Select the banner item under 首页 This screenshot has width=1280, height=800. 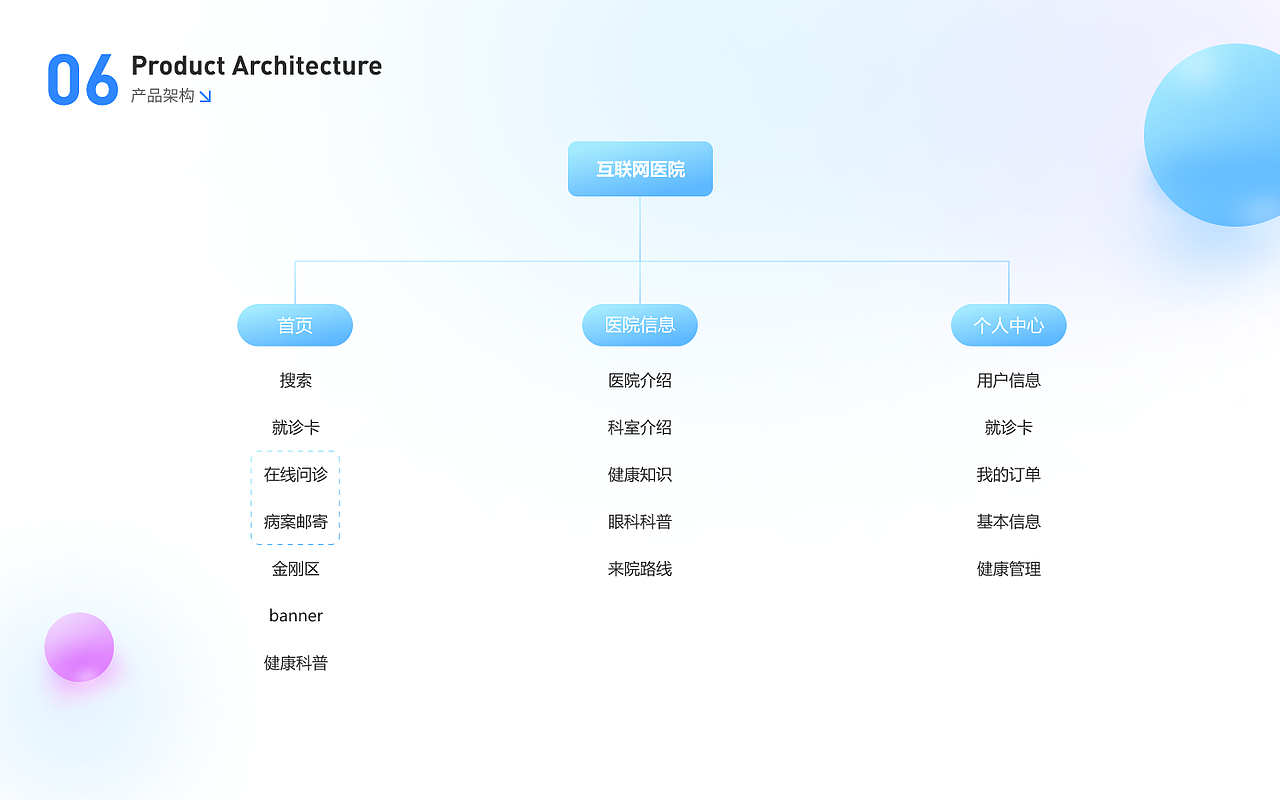[x=296, y=615]
